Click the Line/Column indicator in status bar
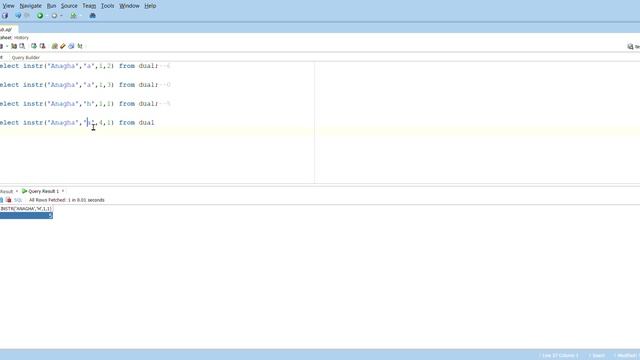 pos(560,356)
